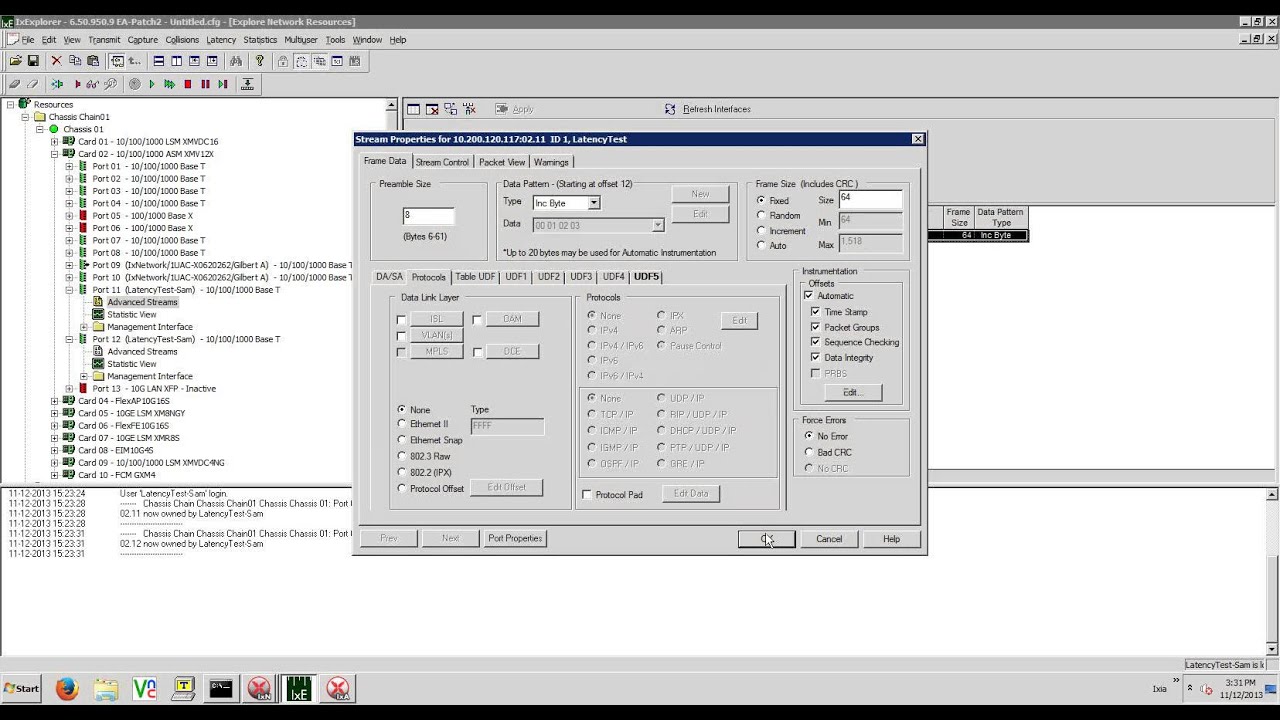The image size is (1280, 720).
Task: Open the Warnings tab
Action: coord(551,162)
